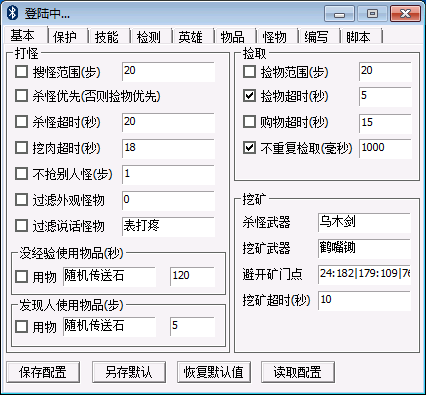Click the 120 seconds field

pos(192,277)
